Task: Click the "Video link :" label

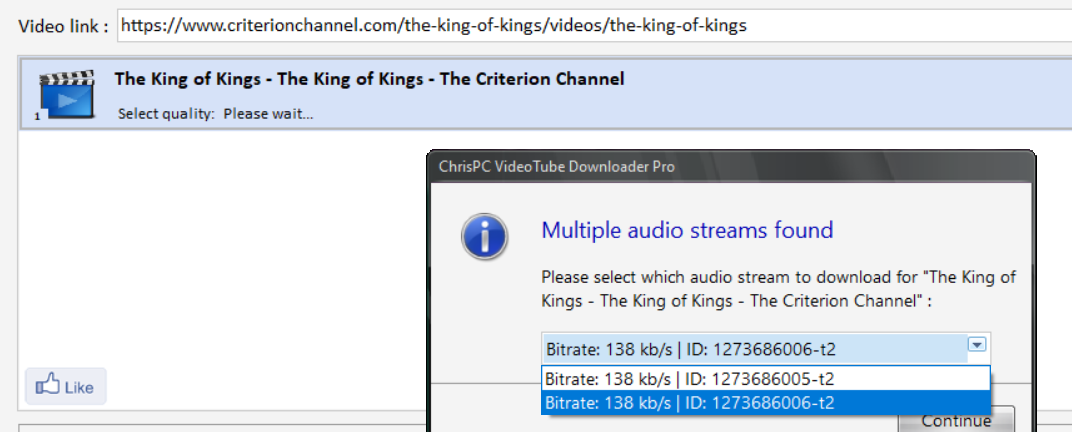Action: (63, 27)
